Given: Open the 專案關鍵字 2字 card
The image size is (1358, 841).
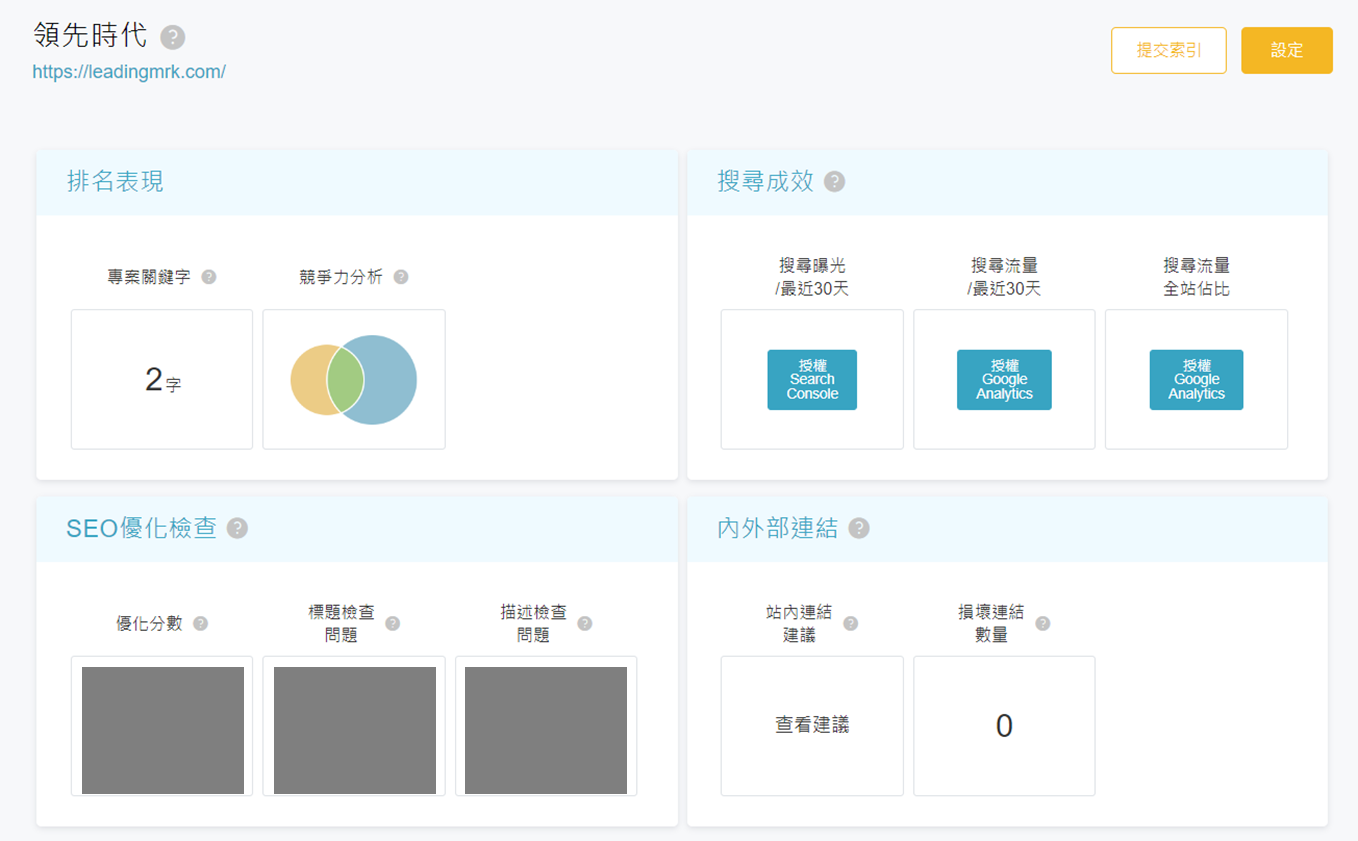Looking at the screenshot, I should tap(162, 379).
